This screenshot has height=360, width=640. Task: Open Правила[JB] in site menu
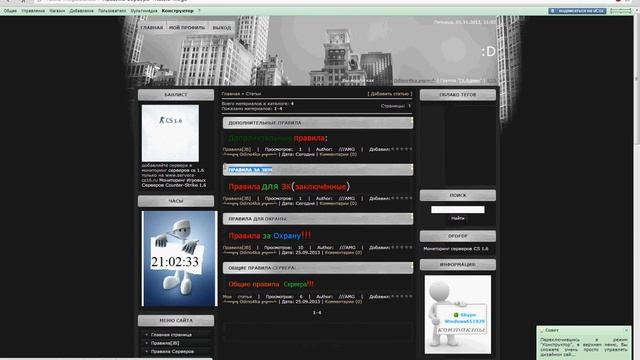[165, 343]
